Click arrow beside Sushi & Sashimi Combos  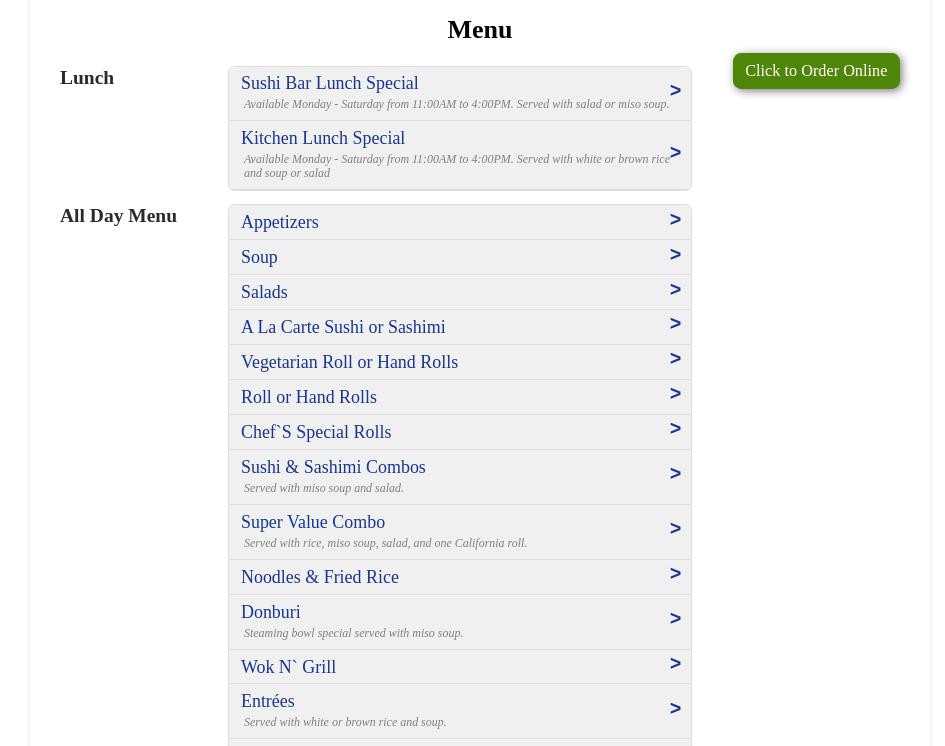click(x=675, y=474)
